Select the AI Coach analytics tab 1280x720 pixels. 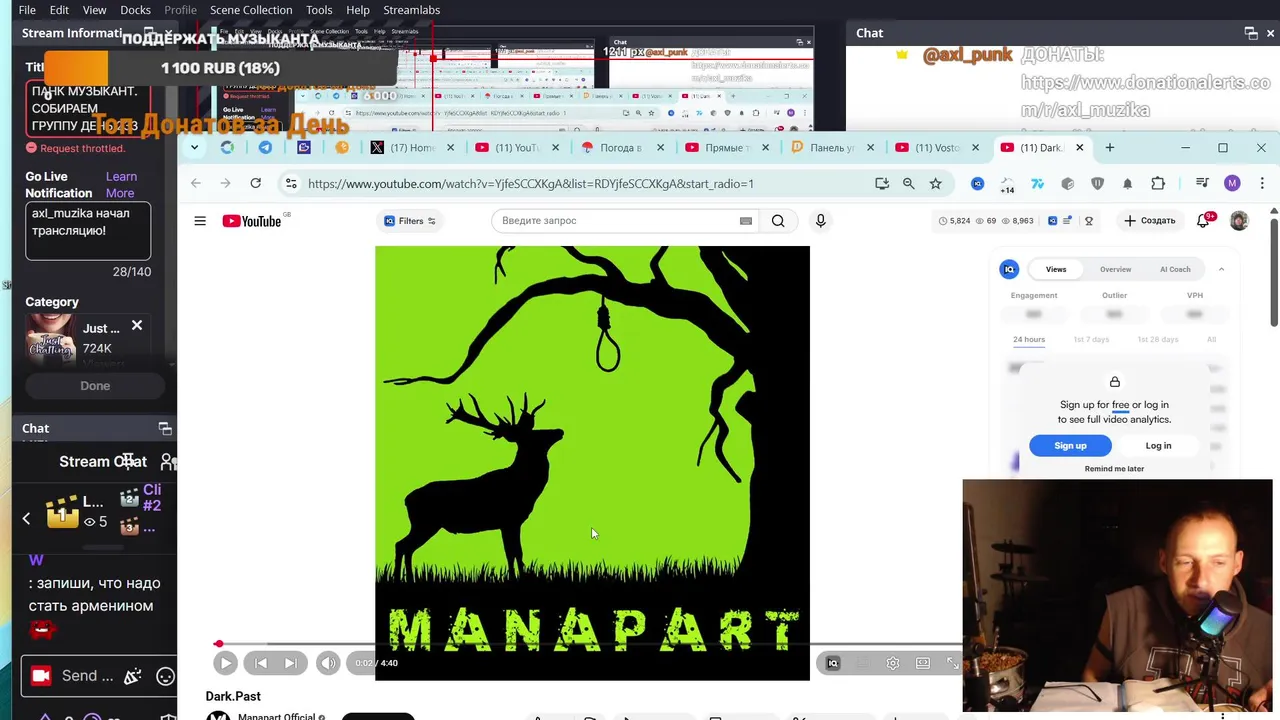coord(1175,269)
